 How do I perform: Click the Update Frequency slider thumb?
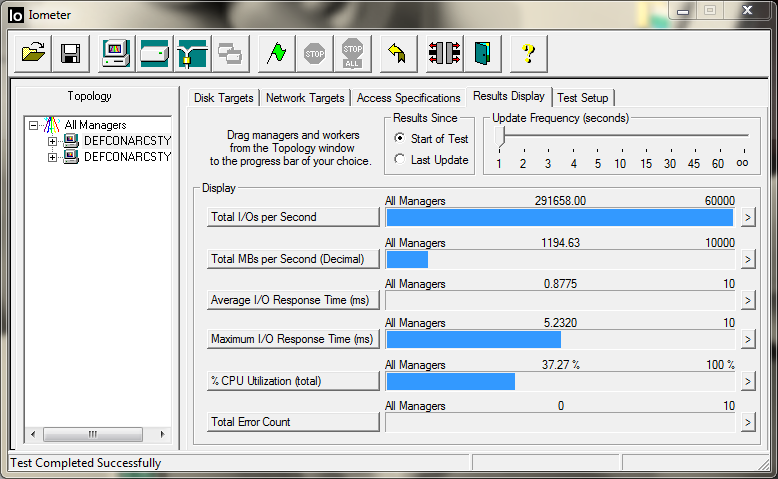tap(499, 137)
